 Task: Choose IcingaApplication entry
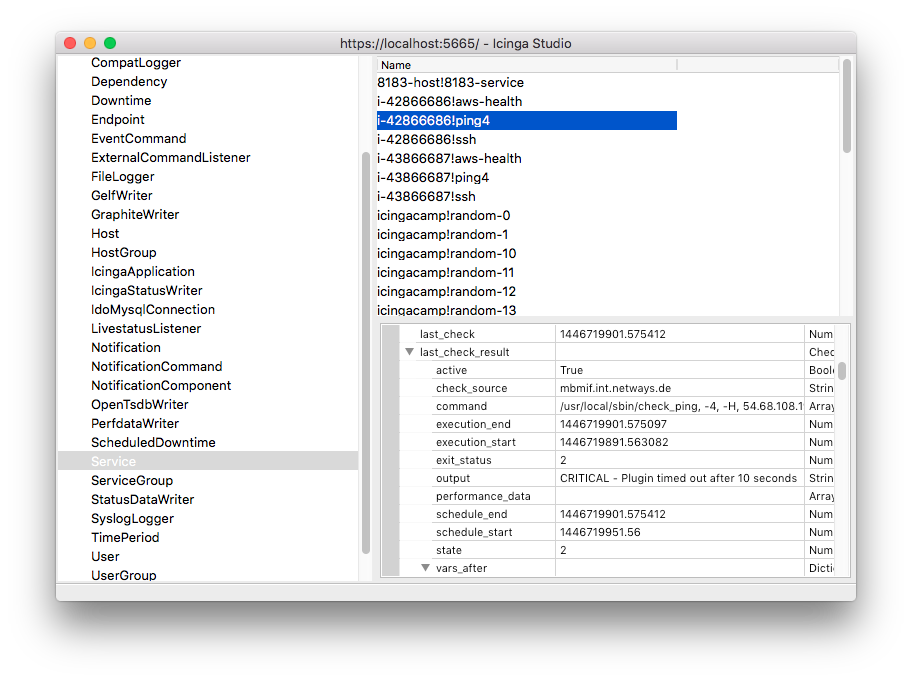point(142,272)
